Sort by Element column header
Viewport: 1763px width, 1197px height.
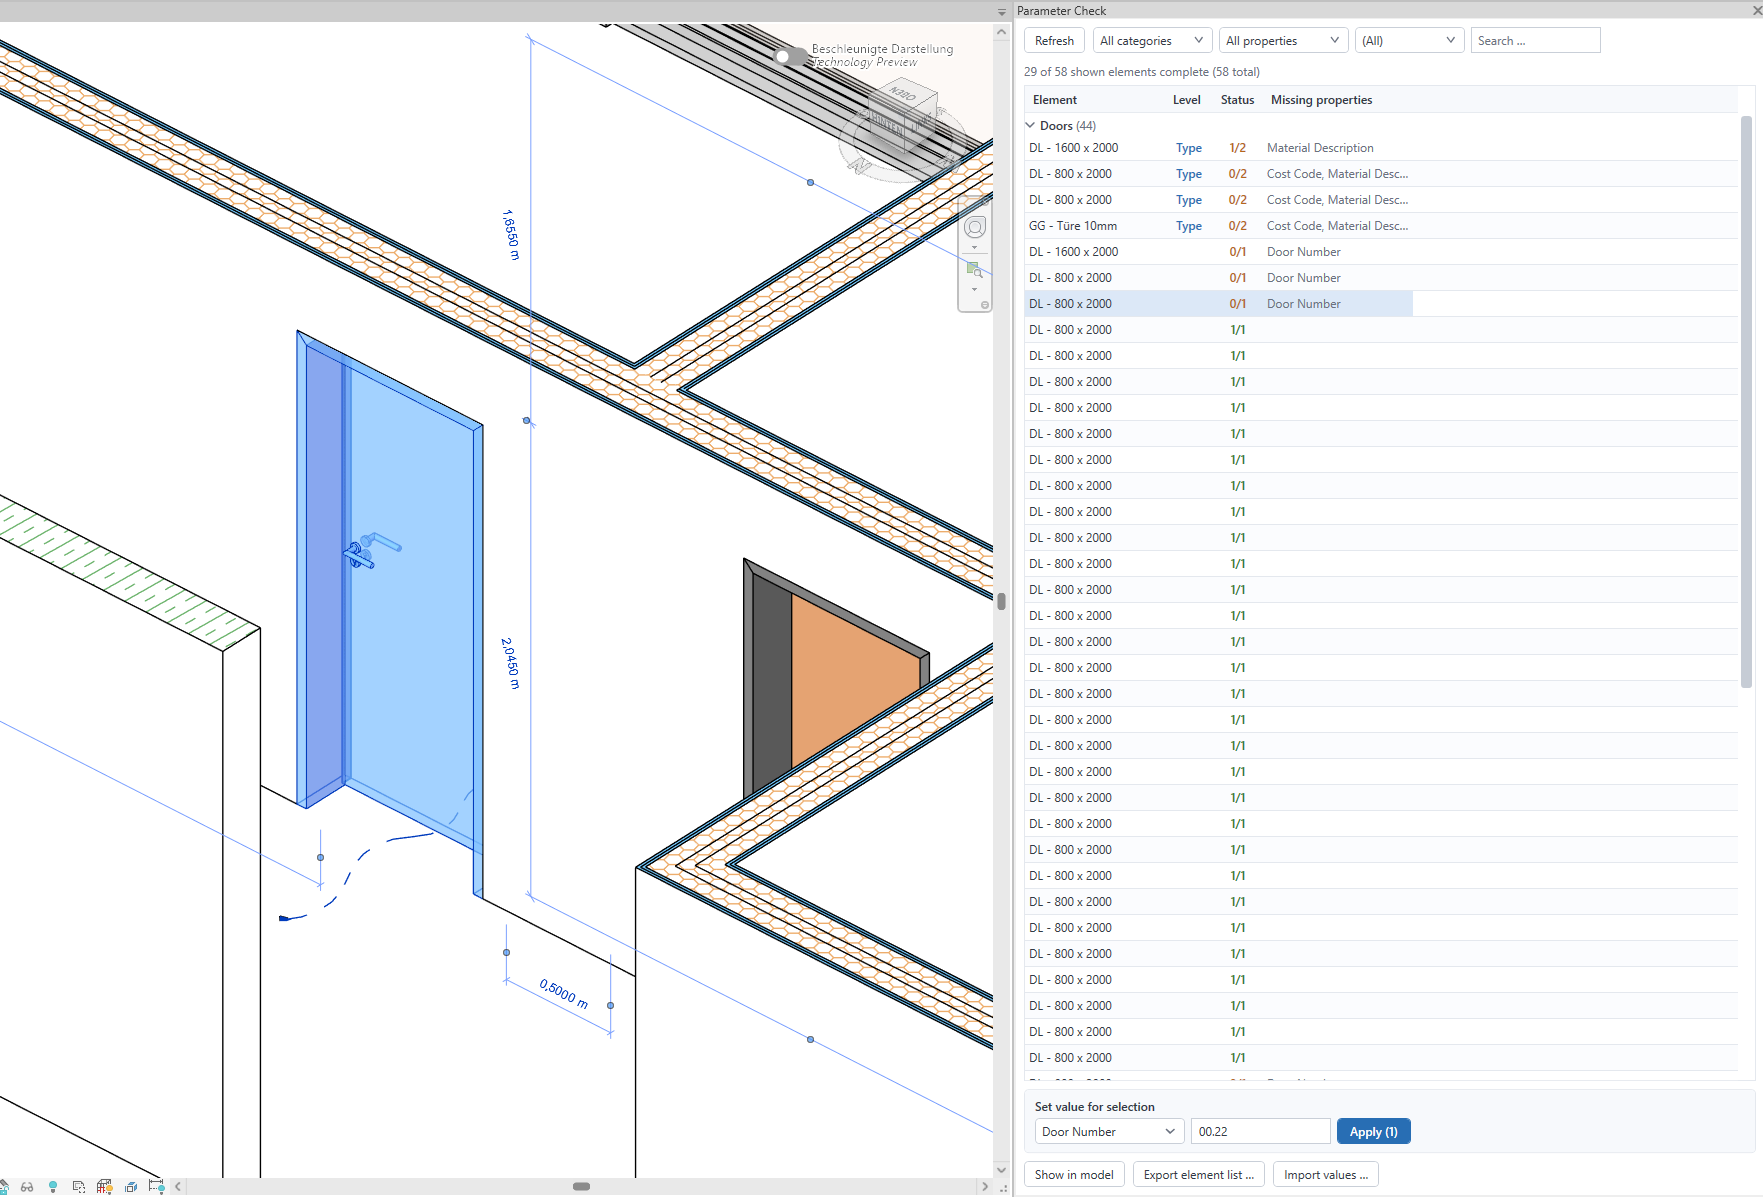coord(1054,100)
